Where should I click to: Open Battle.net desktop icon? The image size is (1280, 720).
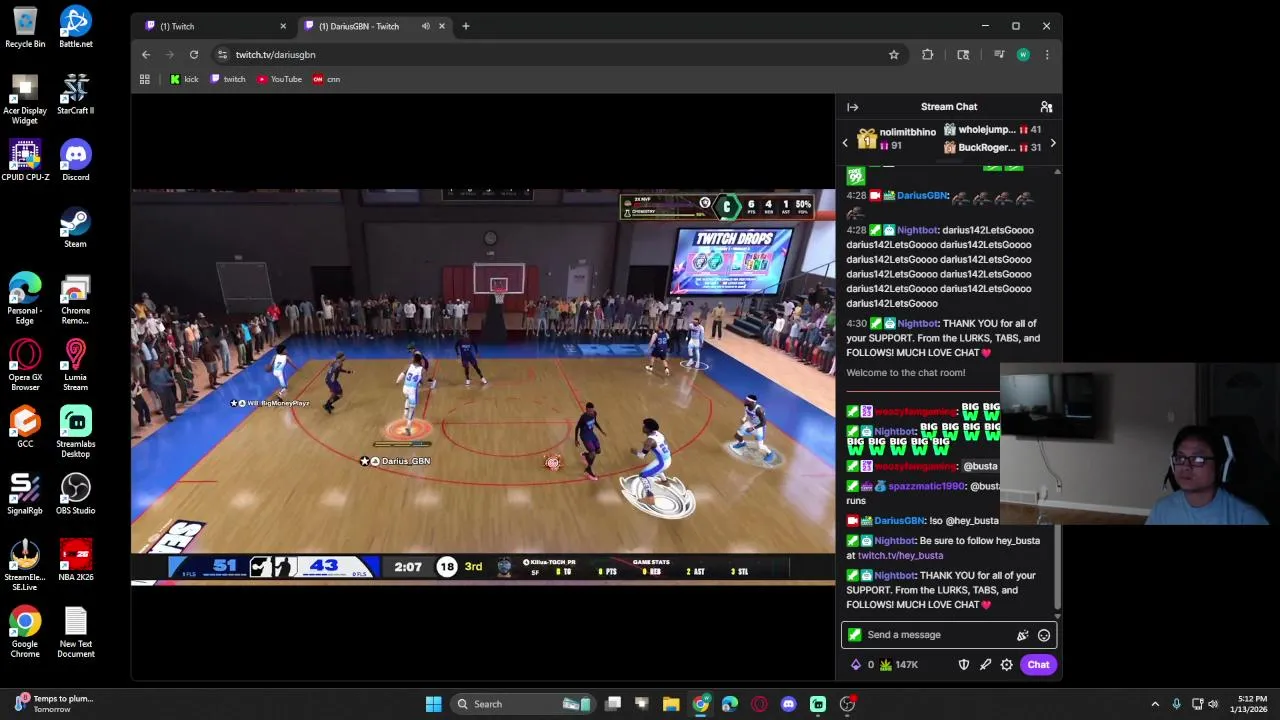pyautogui.click(x=76, y=27)
